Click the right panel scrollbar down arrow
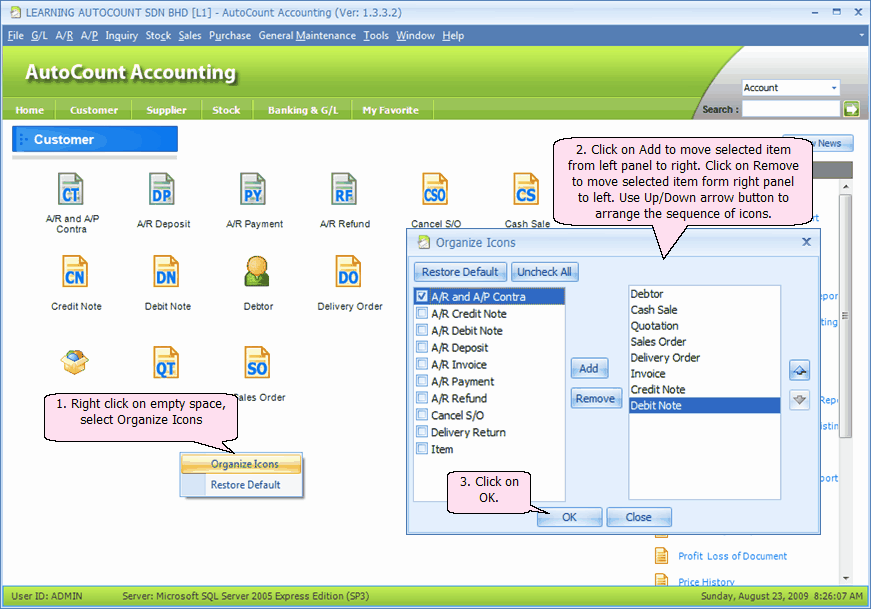This screenshot has height=609, width=871. [x=845, y=578]
